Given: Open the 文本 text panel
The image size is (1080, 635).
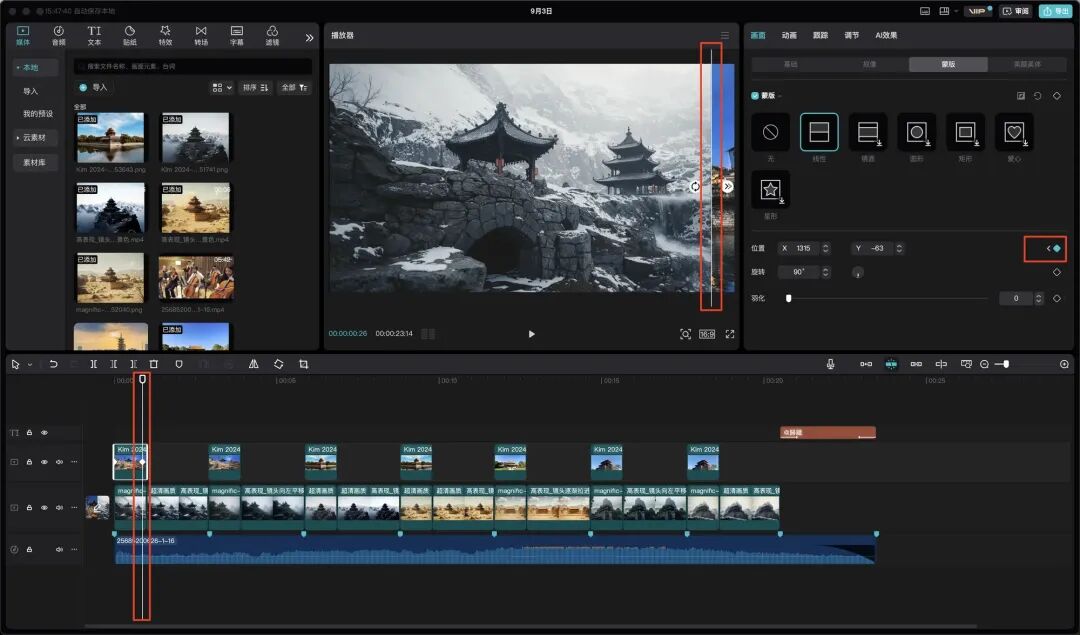Looking at the screenshot, I should [94, 35].
